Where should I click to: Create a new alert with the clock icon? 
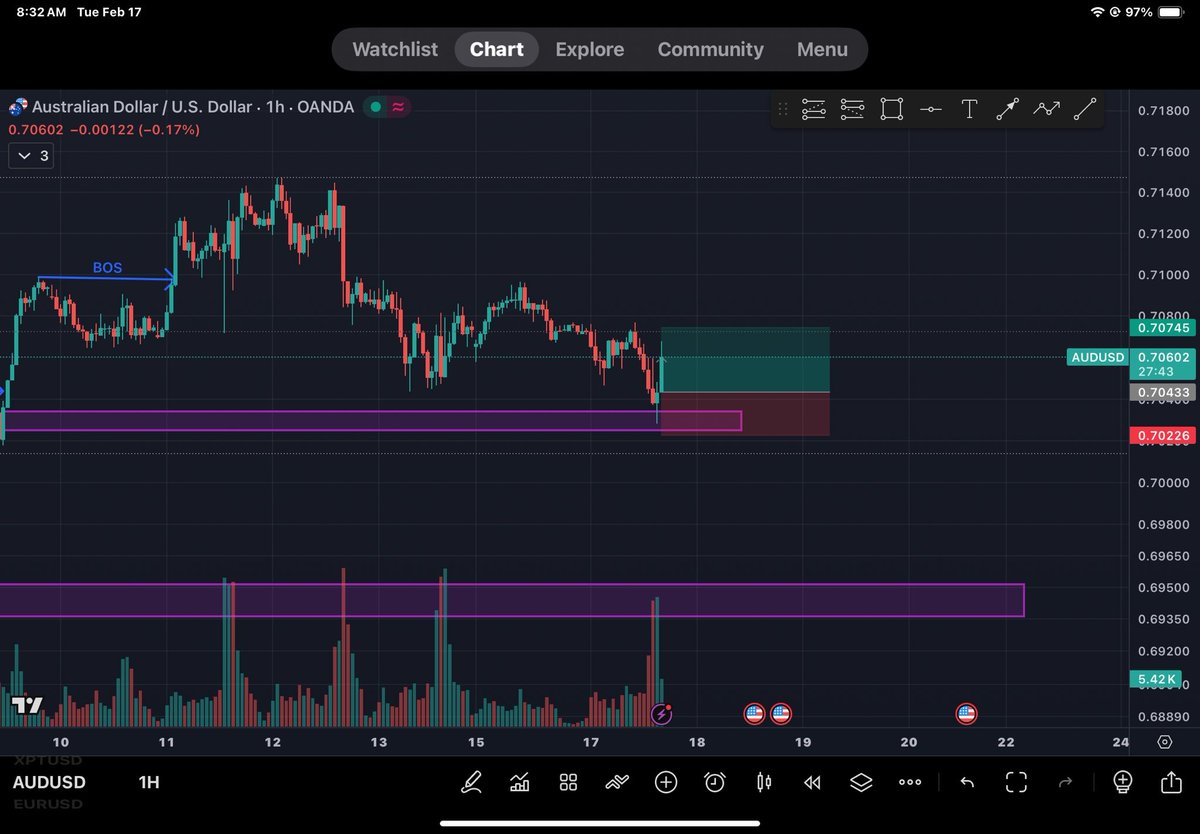714,782
